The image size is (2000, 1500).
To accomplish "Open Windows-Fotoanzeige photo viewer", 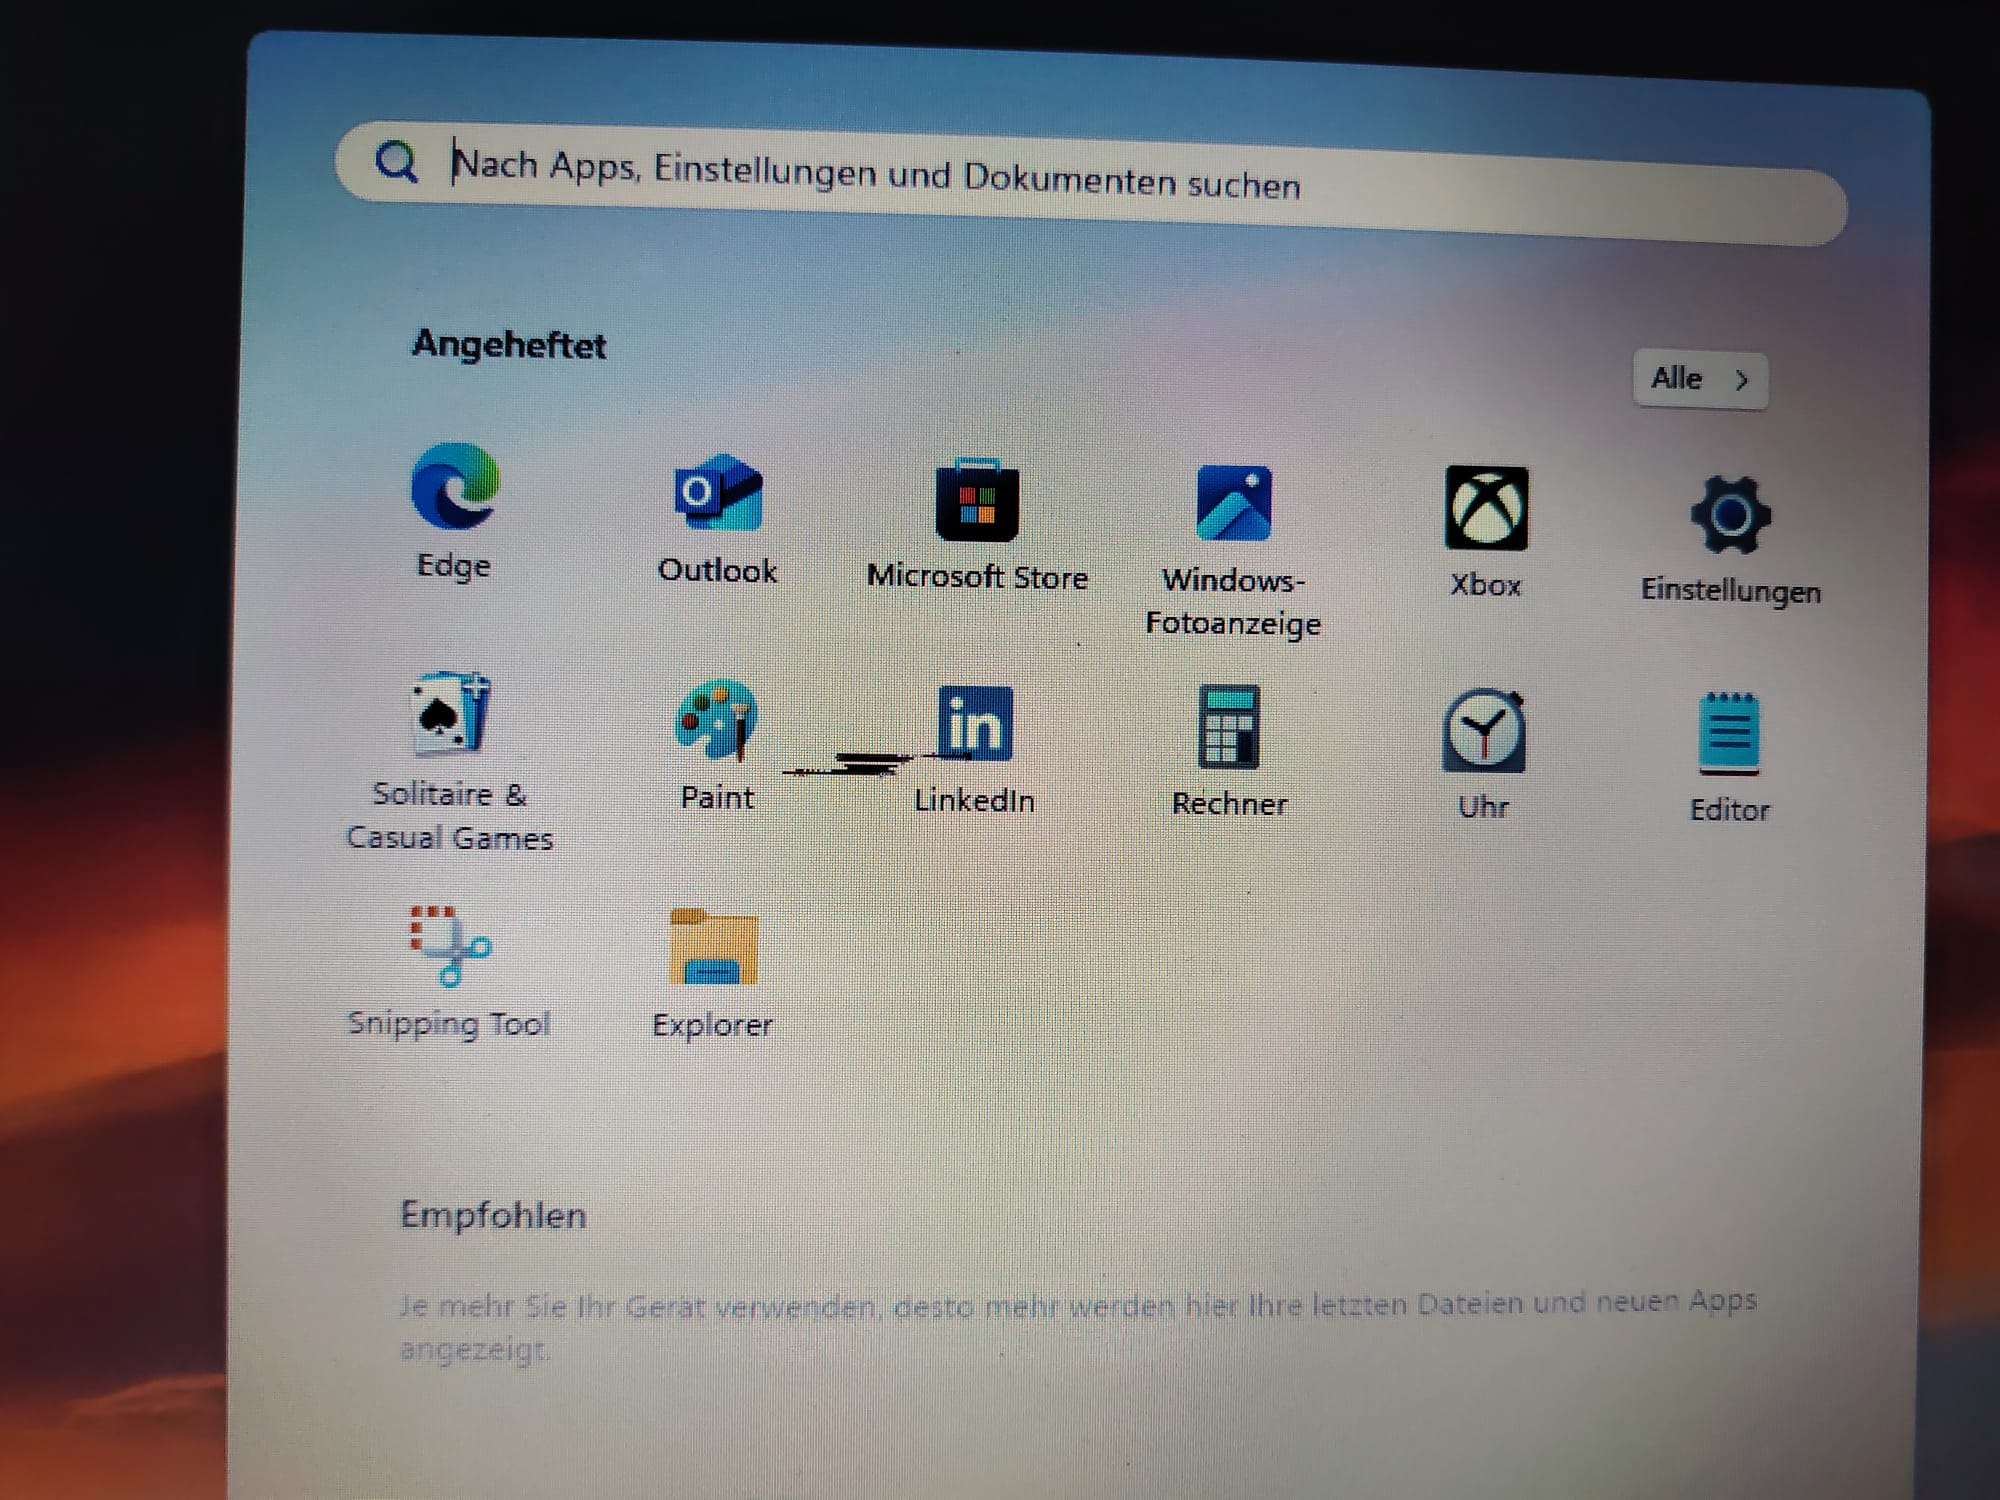I will pyautogui.click(x=1234, y=504).
